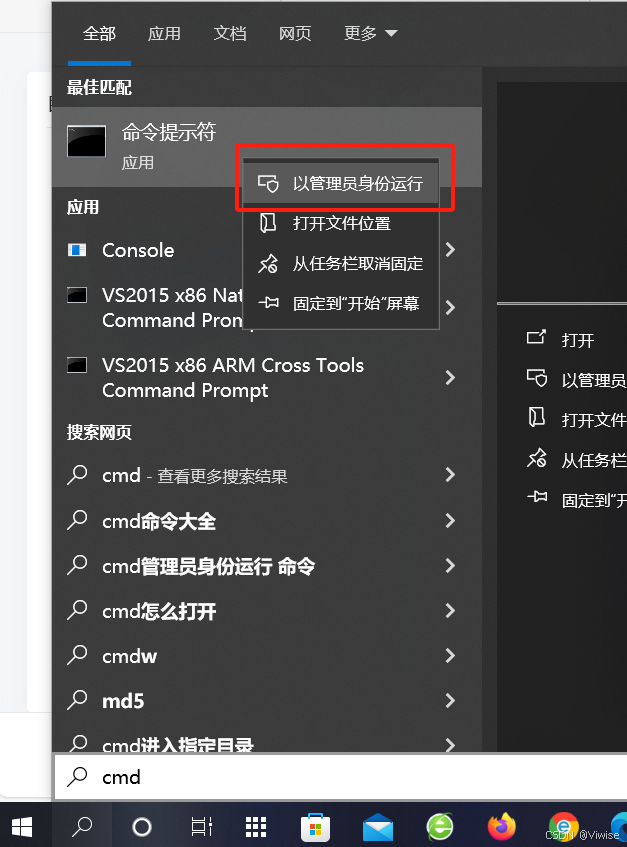The image size is (627, 847).
Task: Click the cmd search input box
Action: click(340, 777)
